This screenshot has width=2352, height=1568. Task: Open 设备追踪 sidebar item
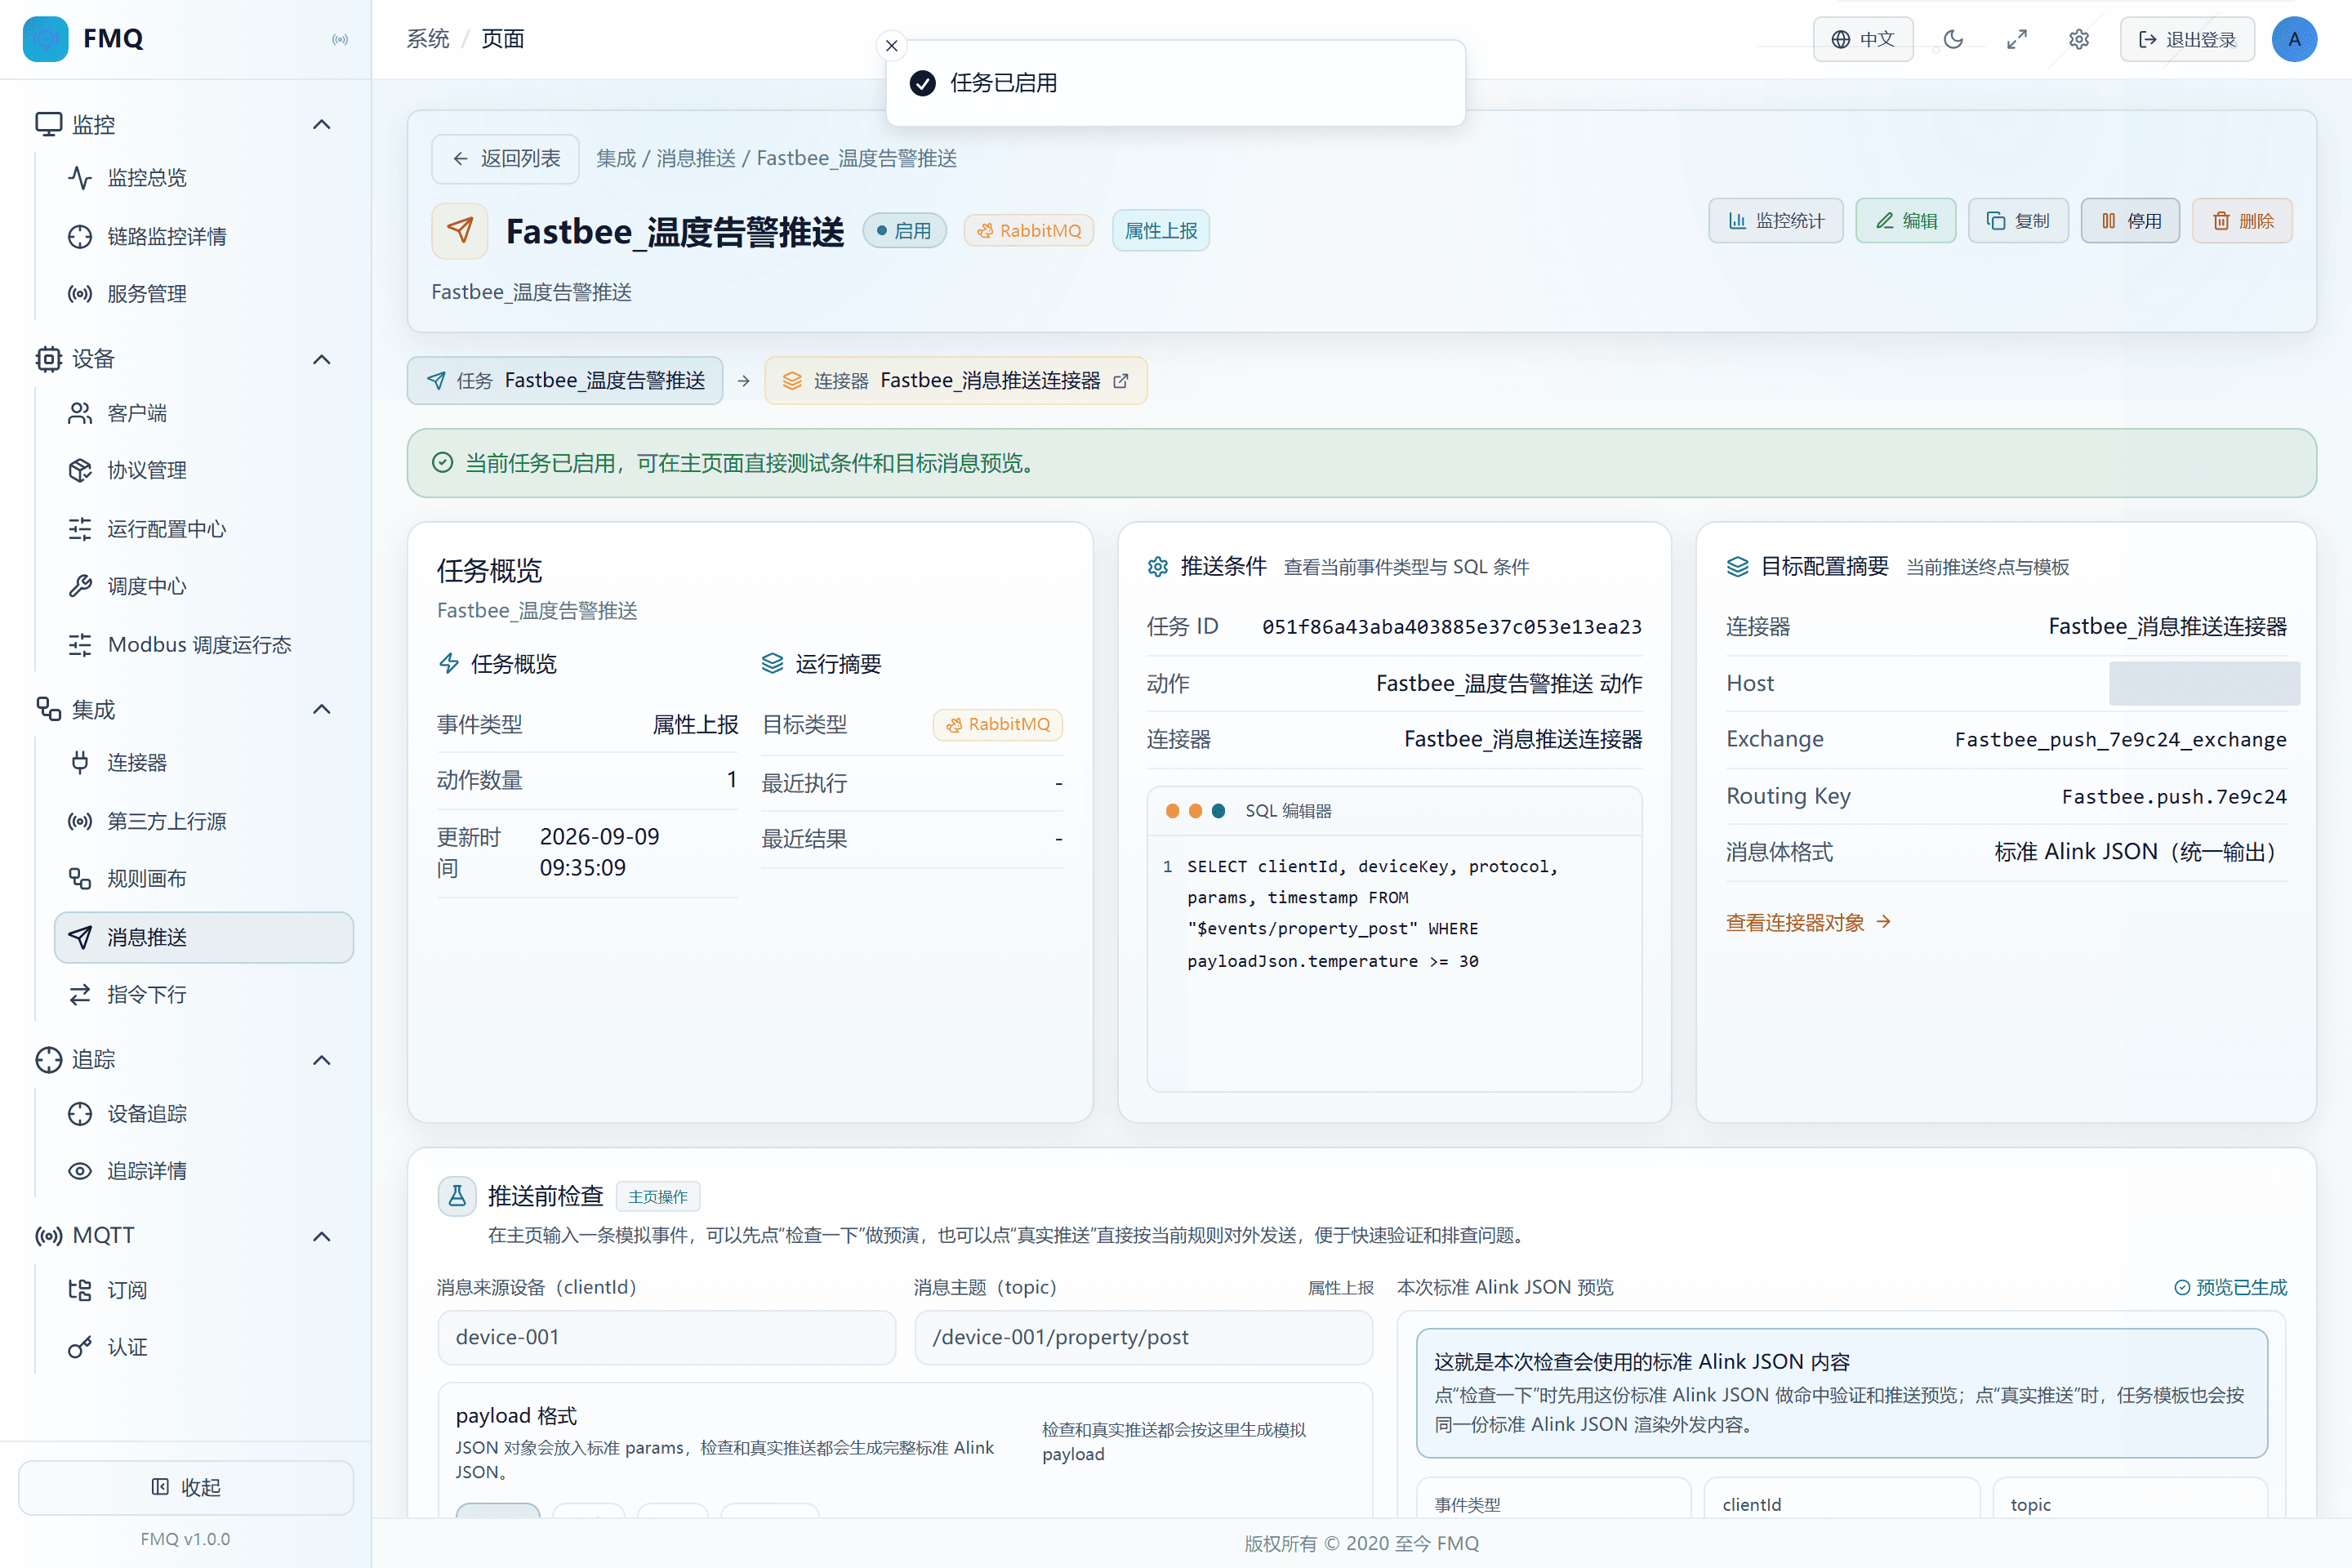pyautogui.click(x=203, y=1113)
